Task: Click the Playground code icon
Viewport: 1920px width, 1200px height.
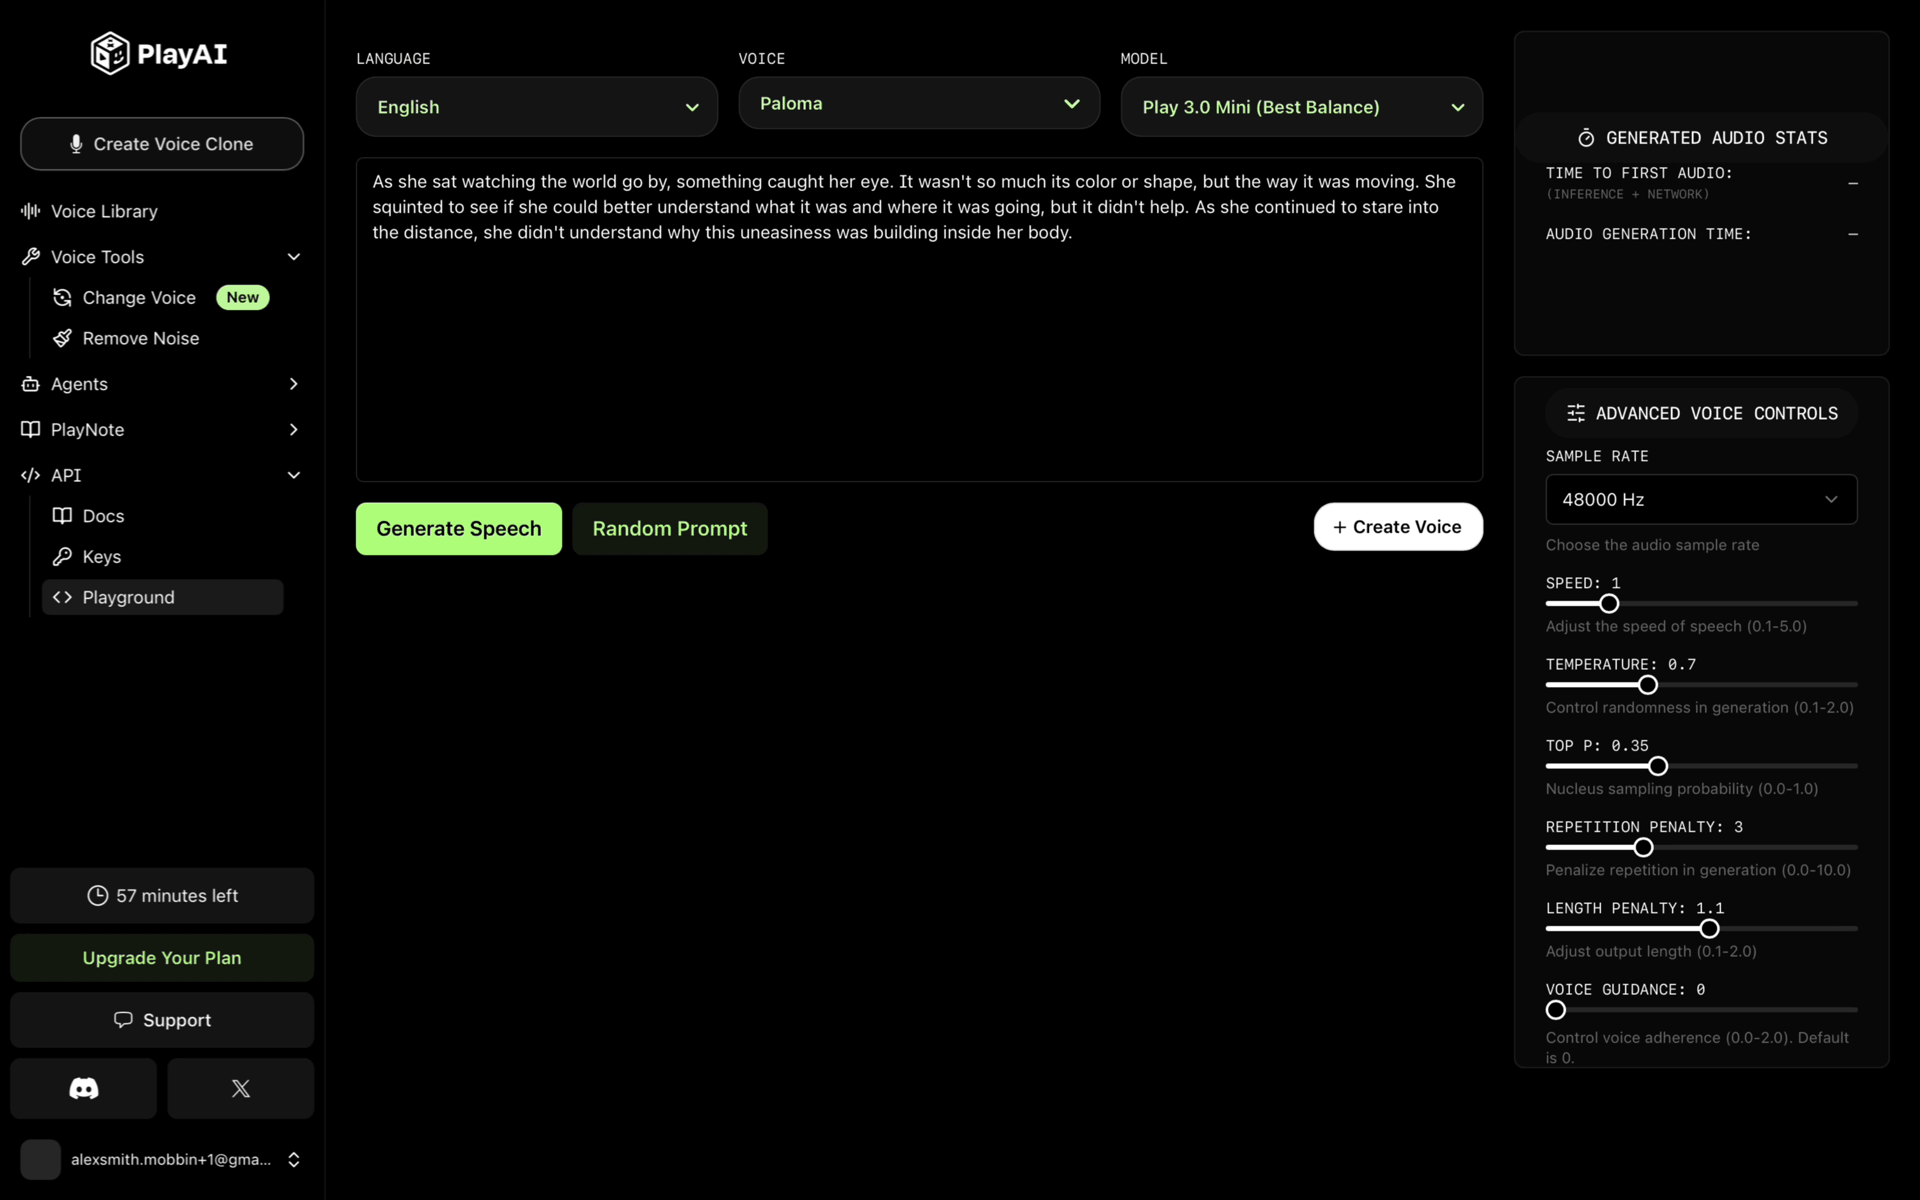Action: 62,597
